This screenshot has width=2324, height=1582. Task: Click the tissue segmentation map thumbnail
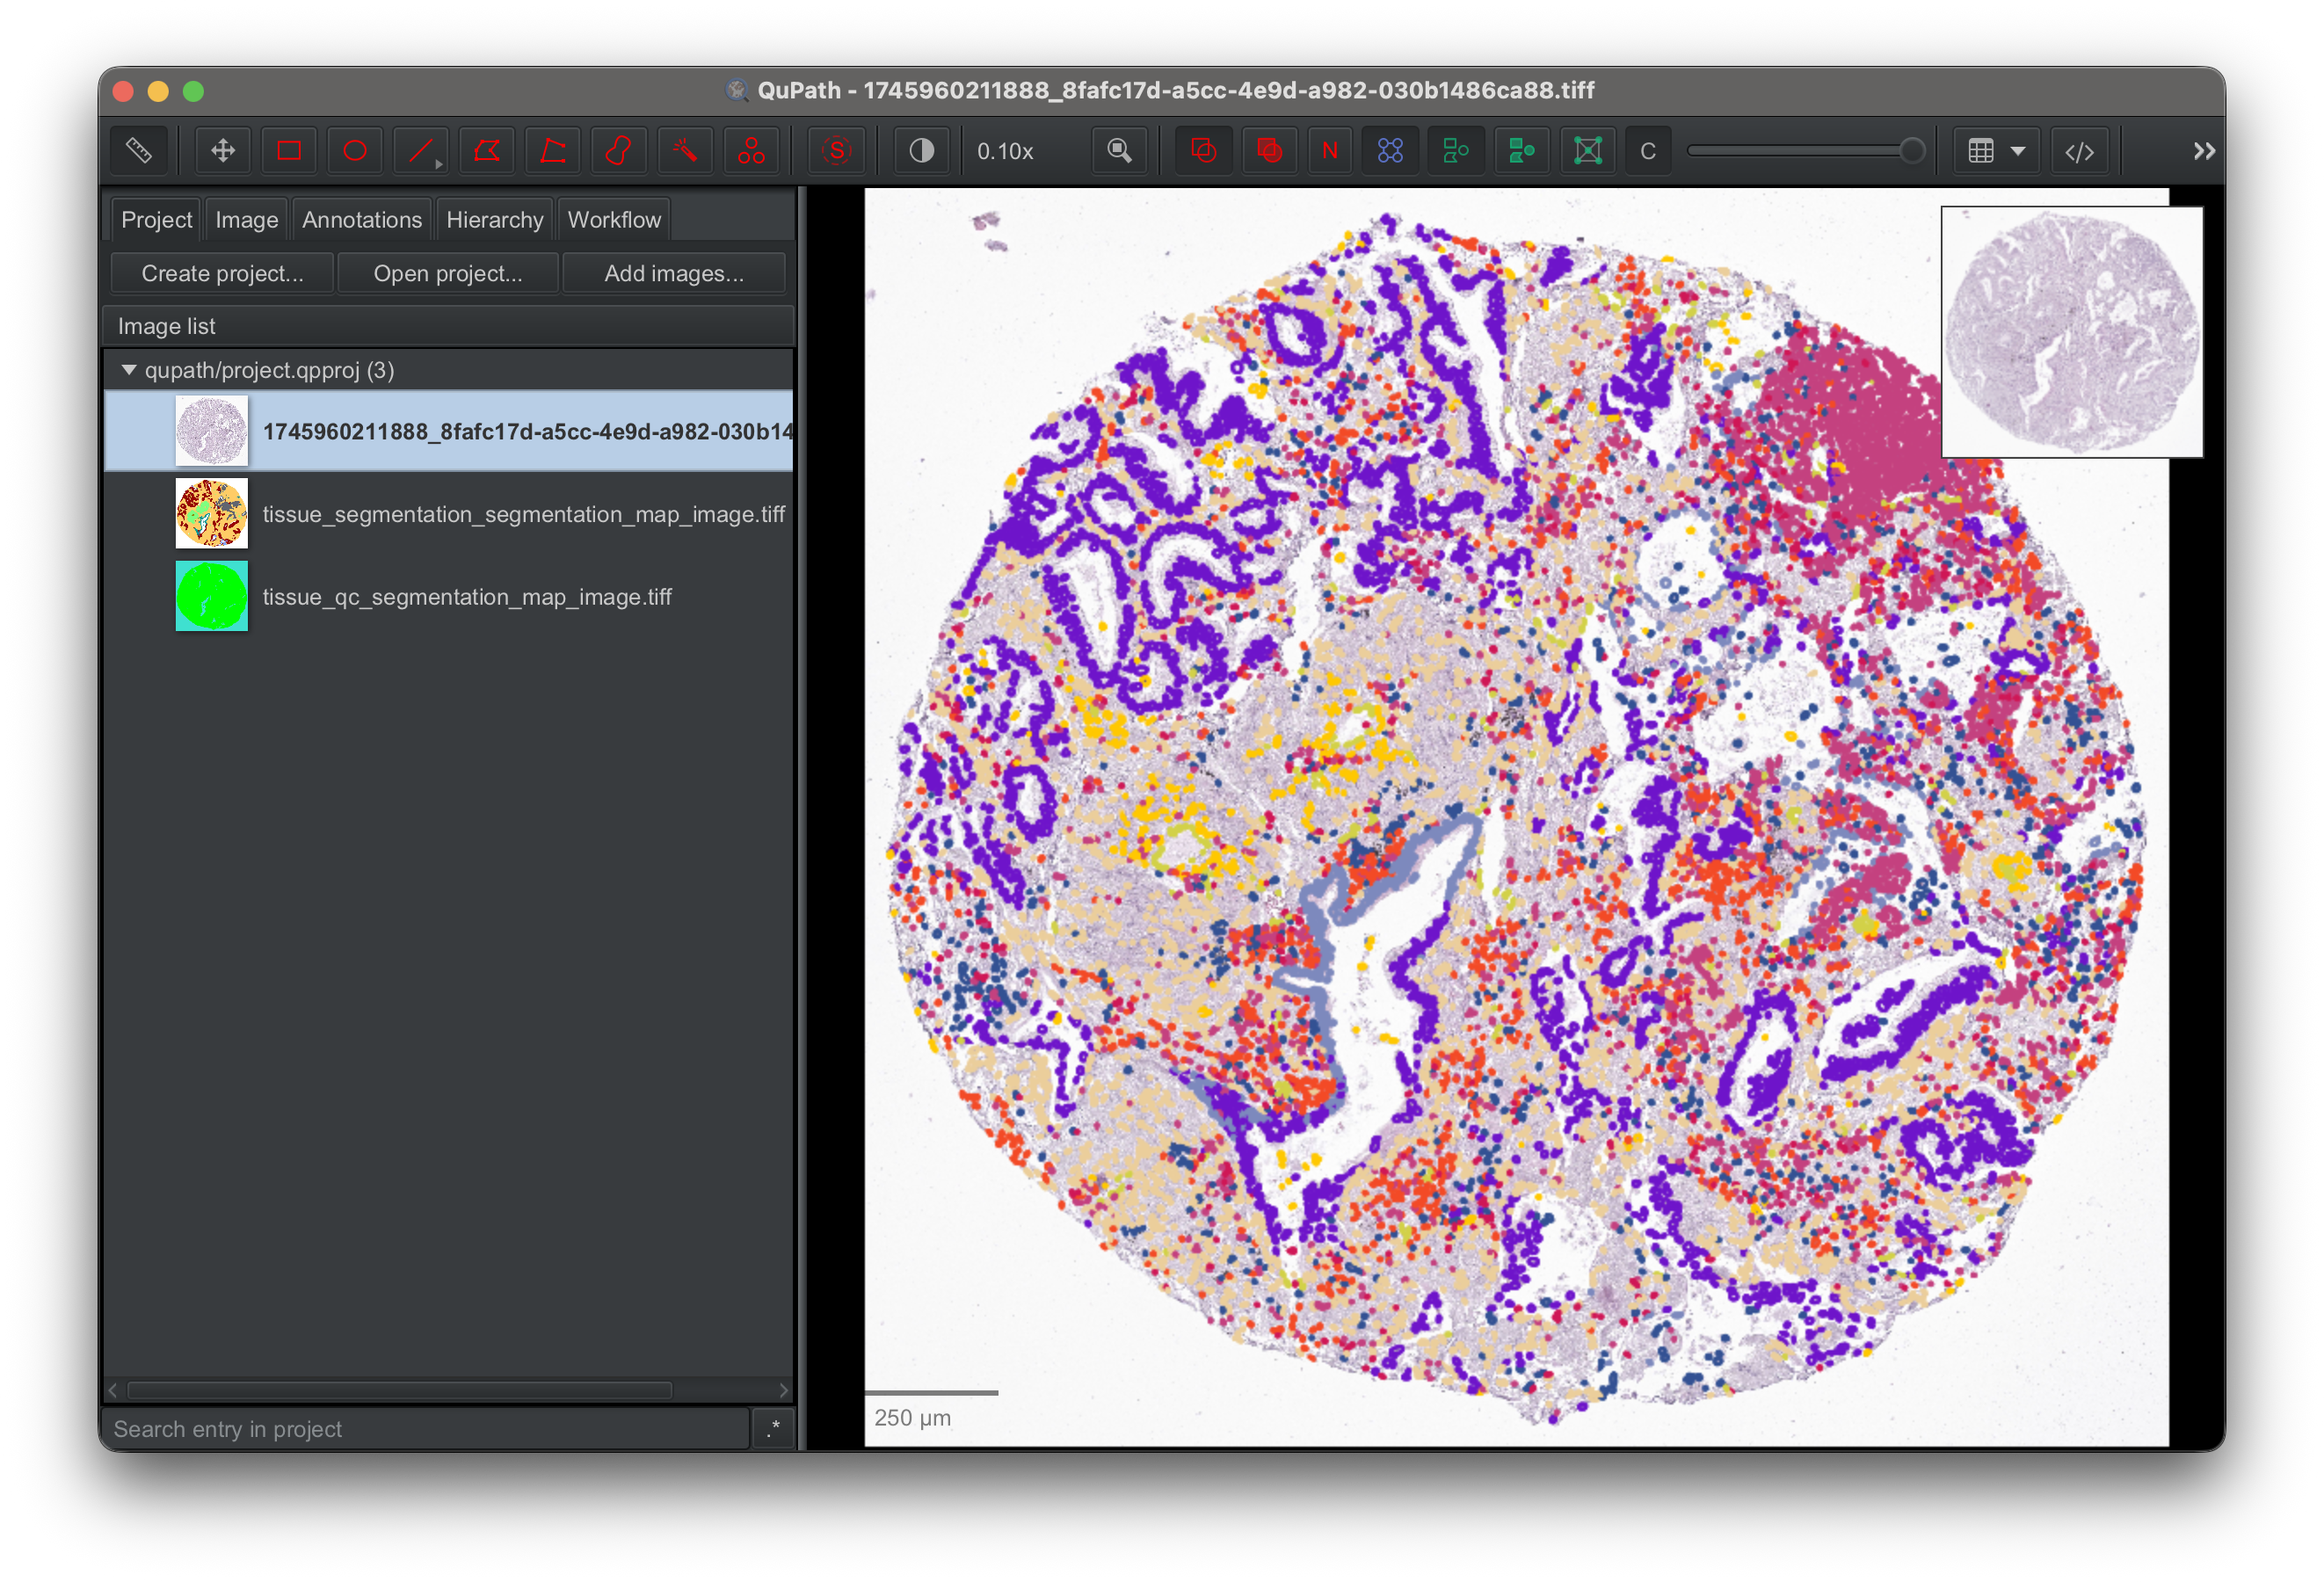212,514
